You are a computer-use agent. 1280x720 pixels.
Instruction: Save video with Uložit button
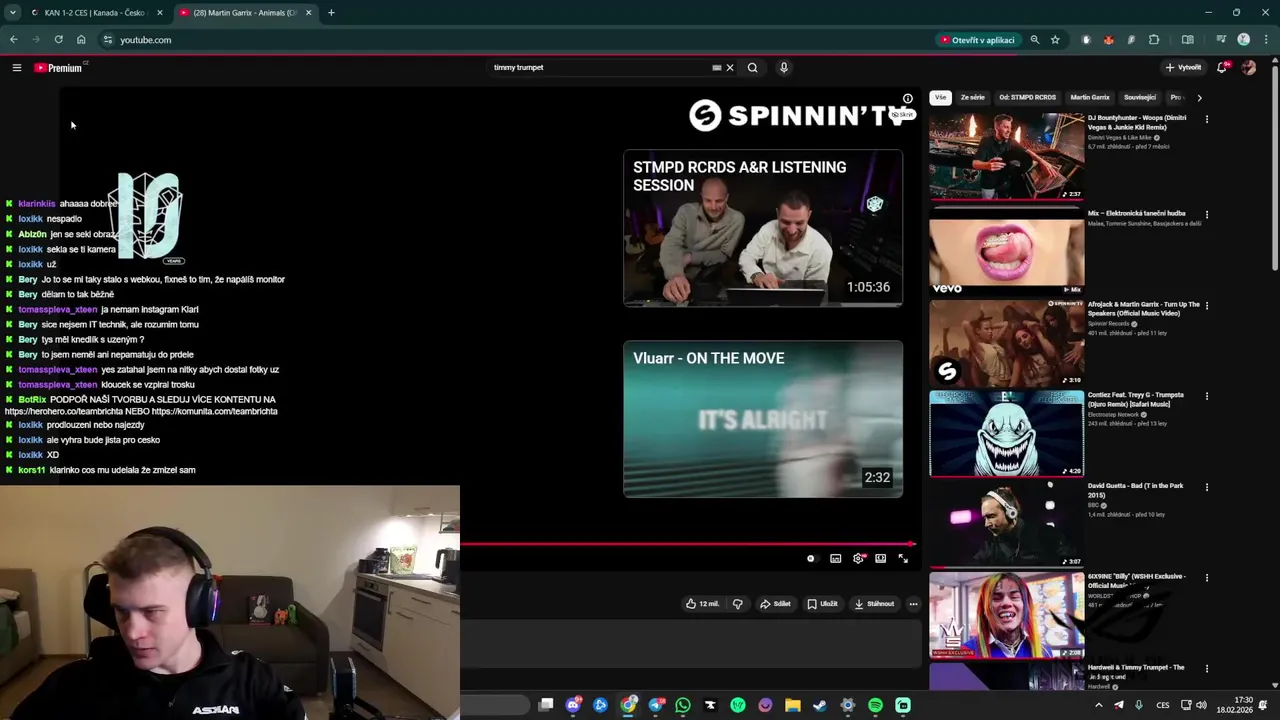click(822, 604)
